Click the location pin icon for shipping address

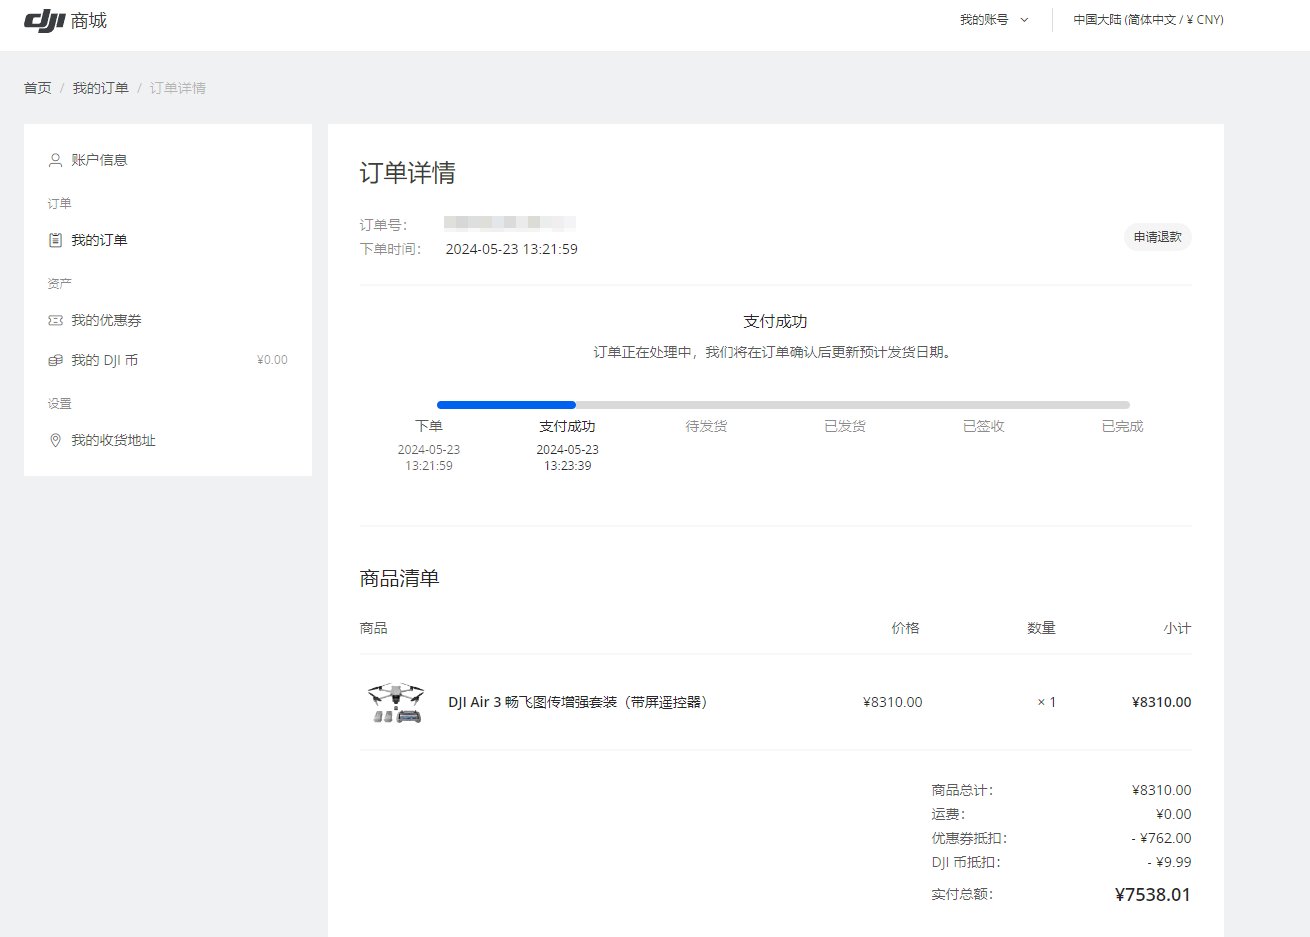55,440
